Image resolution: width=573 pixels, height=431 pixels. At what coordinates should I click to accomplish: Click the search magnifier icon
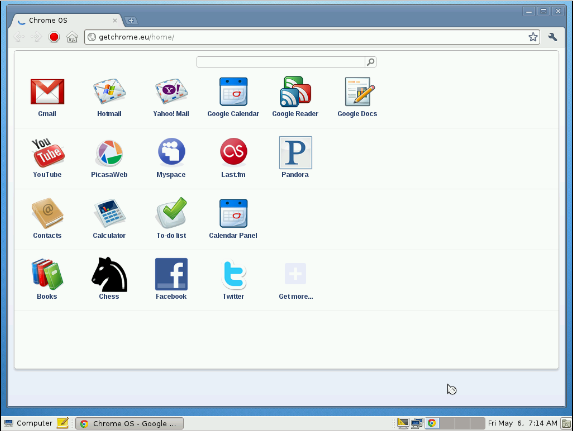371,62
